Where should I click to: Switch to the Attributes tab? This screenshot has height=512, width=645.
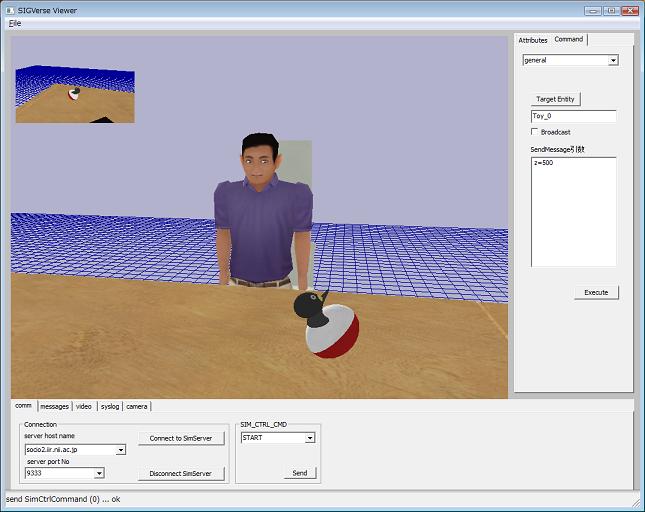[x=532, y=40]
